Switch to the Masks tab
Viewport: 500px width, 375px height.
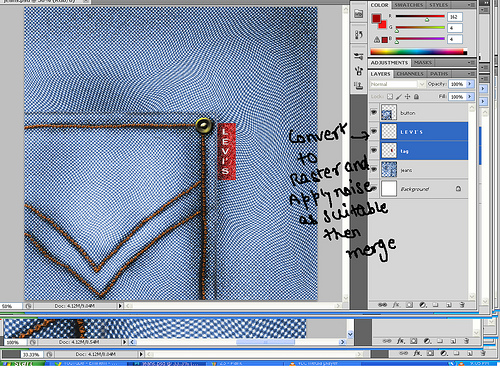tap(423, 62)
